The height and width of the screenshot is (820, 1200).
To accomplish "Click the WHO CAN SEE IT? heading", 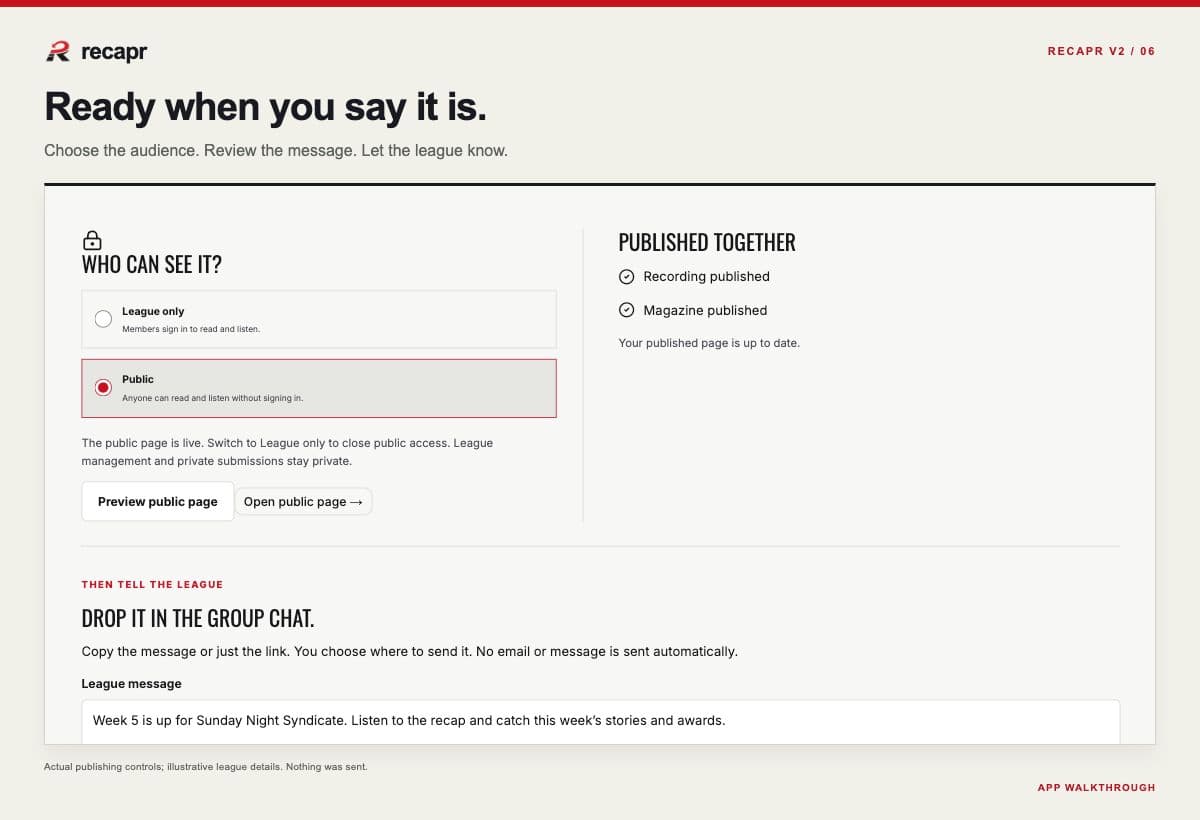I will [152, 265].
